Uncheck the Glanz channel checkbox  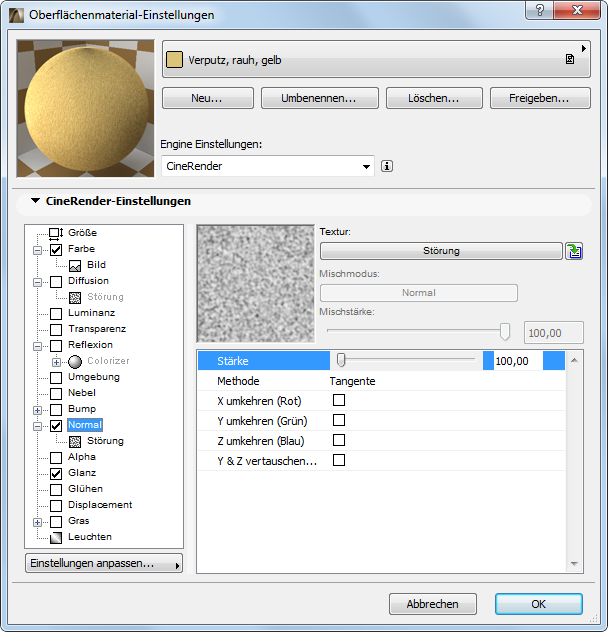[x=56, y=474]
